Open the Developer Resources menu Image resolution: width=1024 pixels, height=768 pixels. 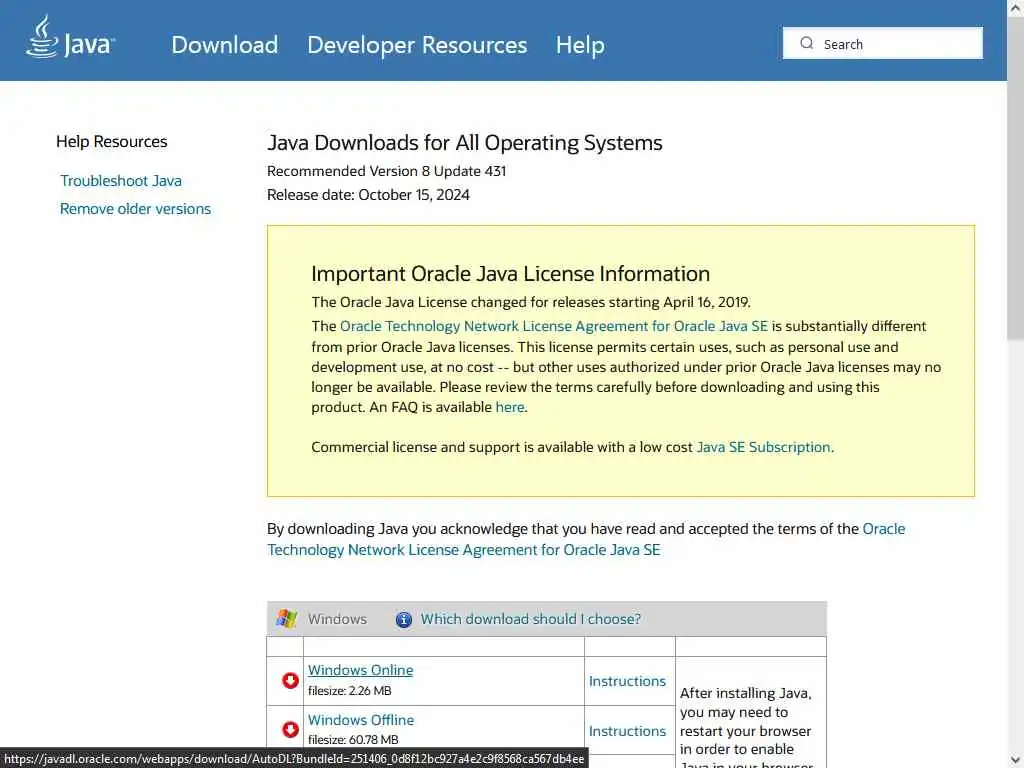point(417,44)
